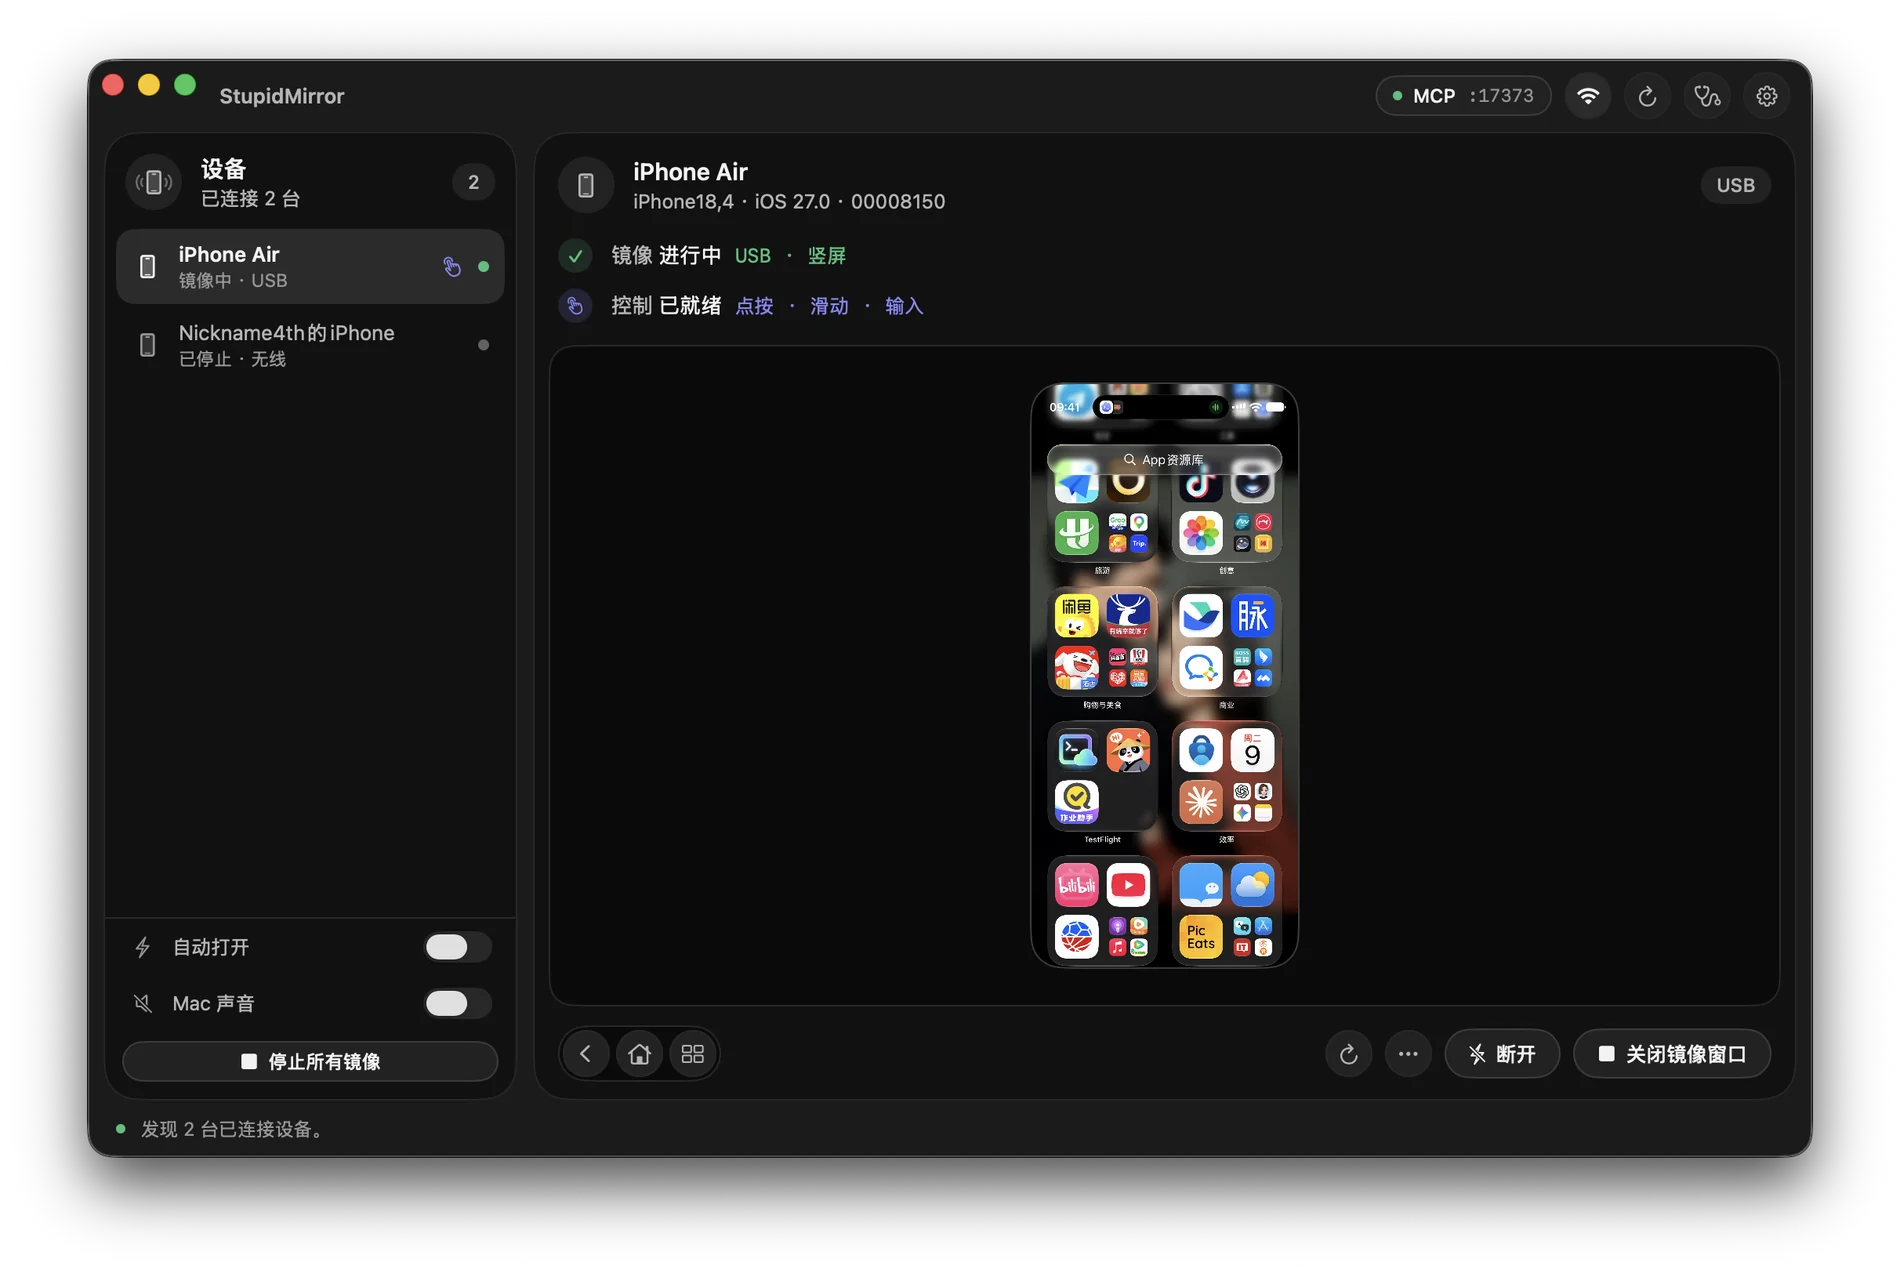1900x1273 pixels.
Task: Click the green mirroring checkmark status icon
Action: click(575, 256)
